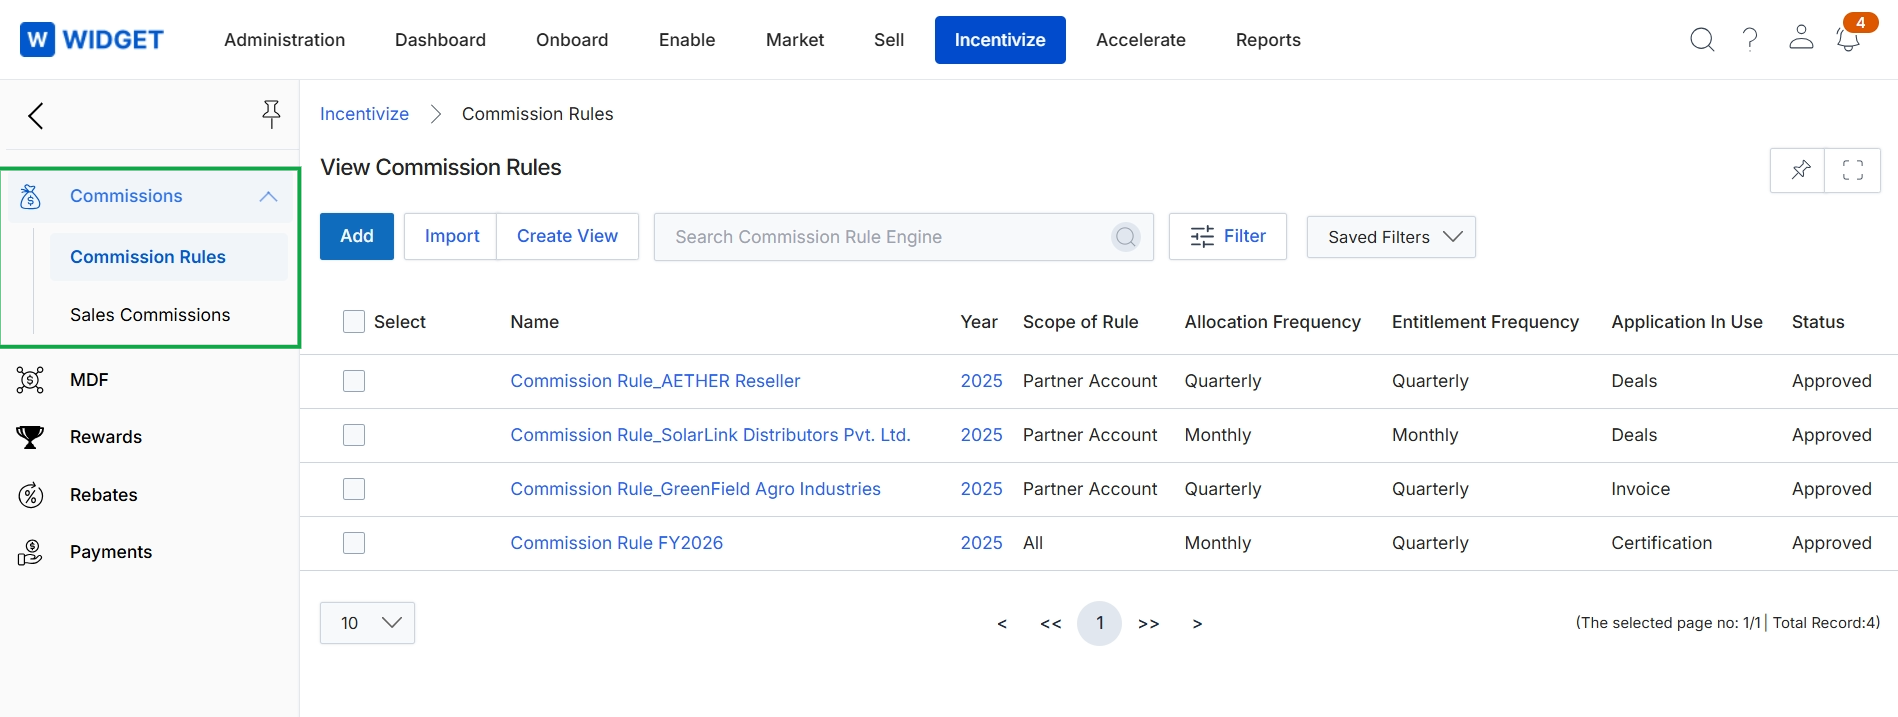Screen dimensions: 1898x717
Task: Click the sidebar back arrow
Action: tap(36, 116)
